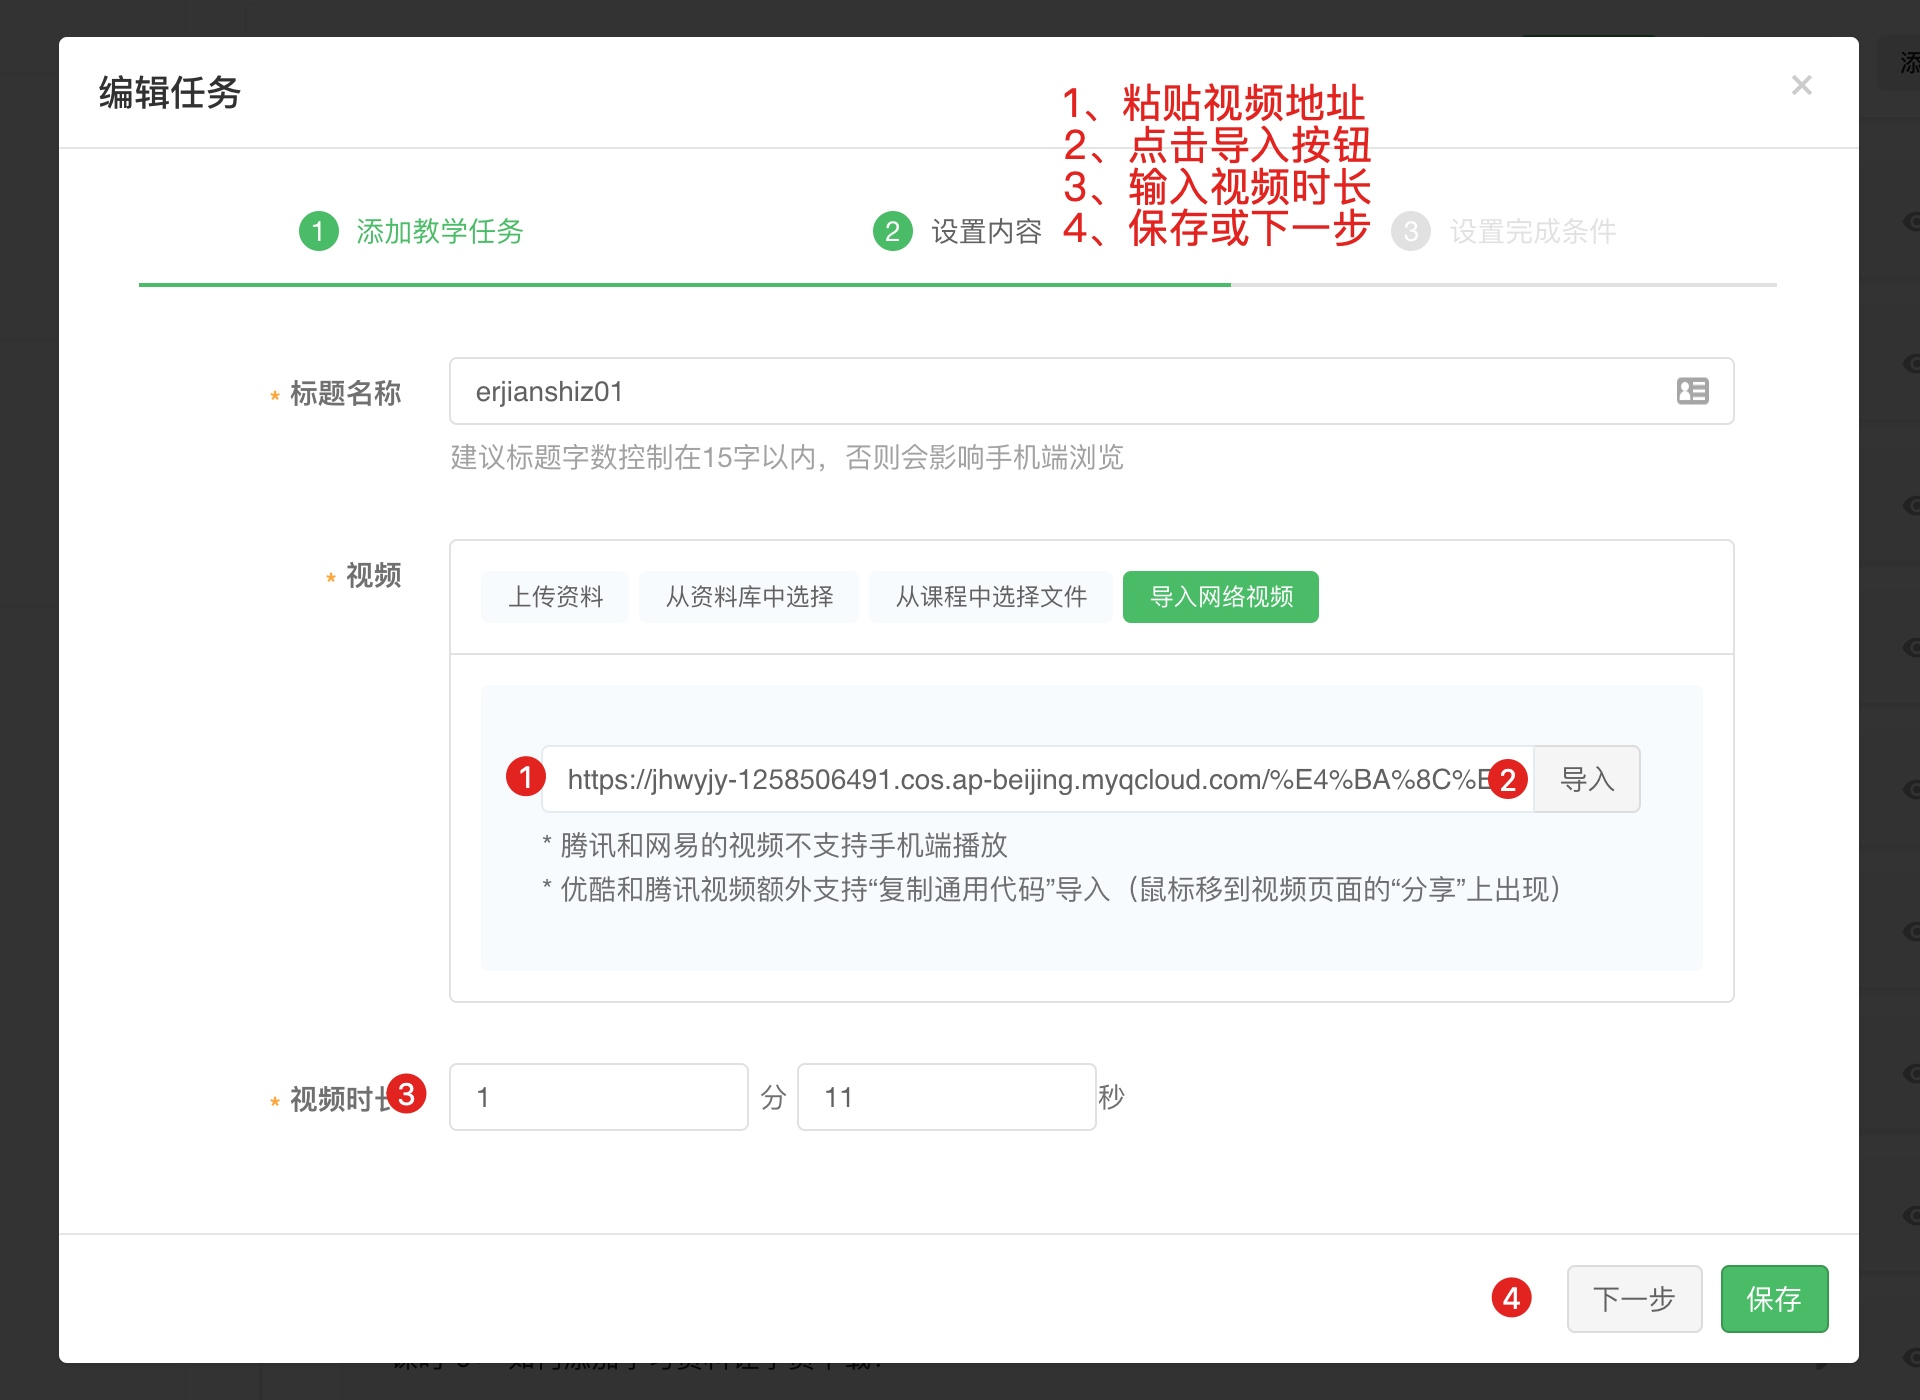
Task: Switch to 从资料库中选择 tab
Action: [x=749, y=597]
